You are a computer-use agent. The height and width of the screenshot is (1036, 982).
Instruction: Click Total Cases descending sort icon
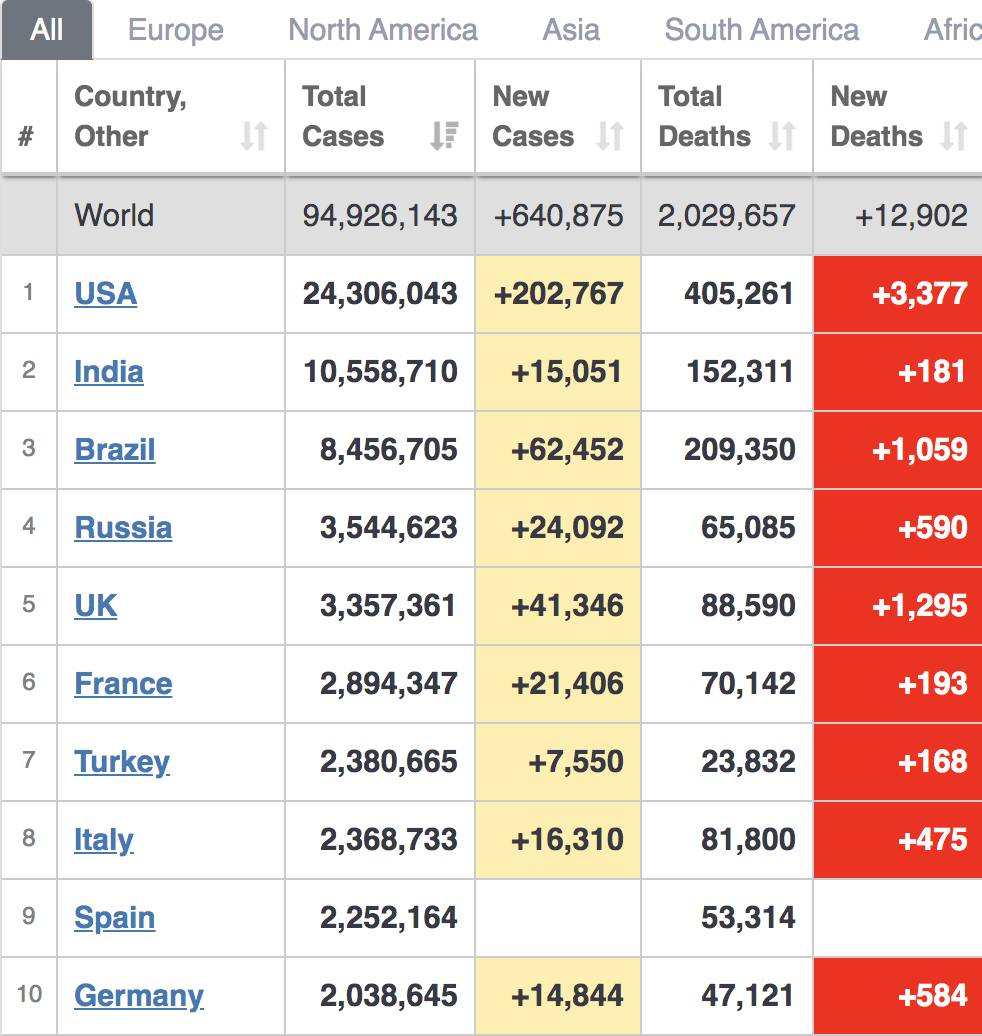pyautogui.click(x=444, y=136)
